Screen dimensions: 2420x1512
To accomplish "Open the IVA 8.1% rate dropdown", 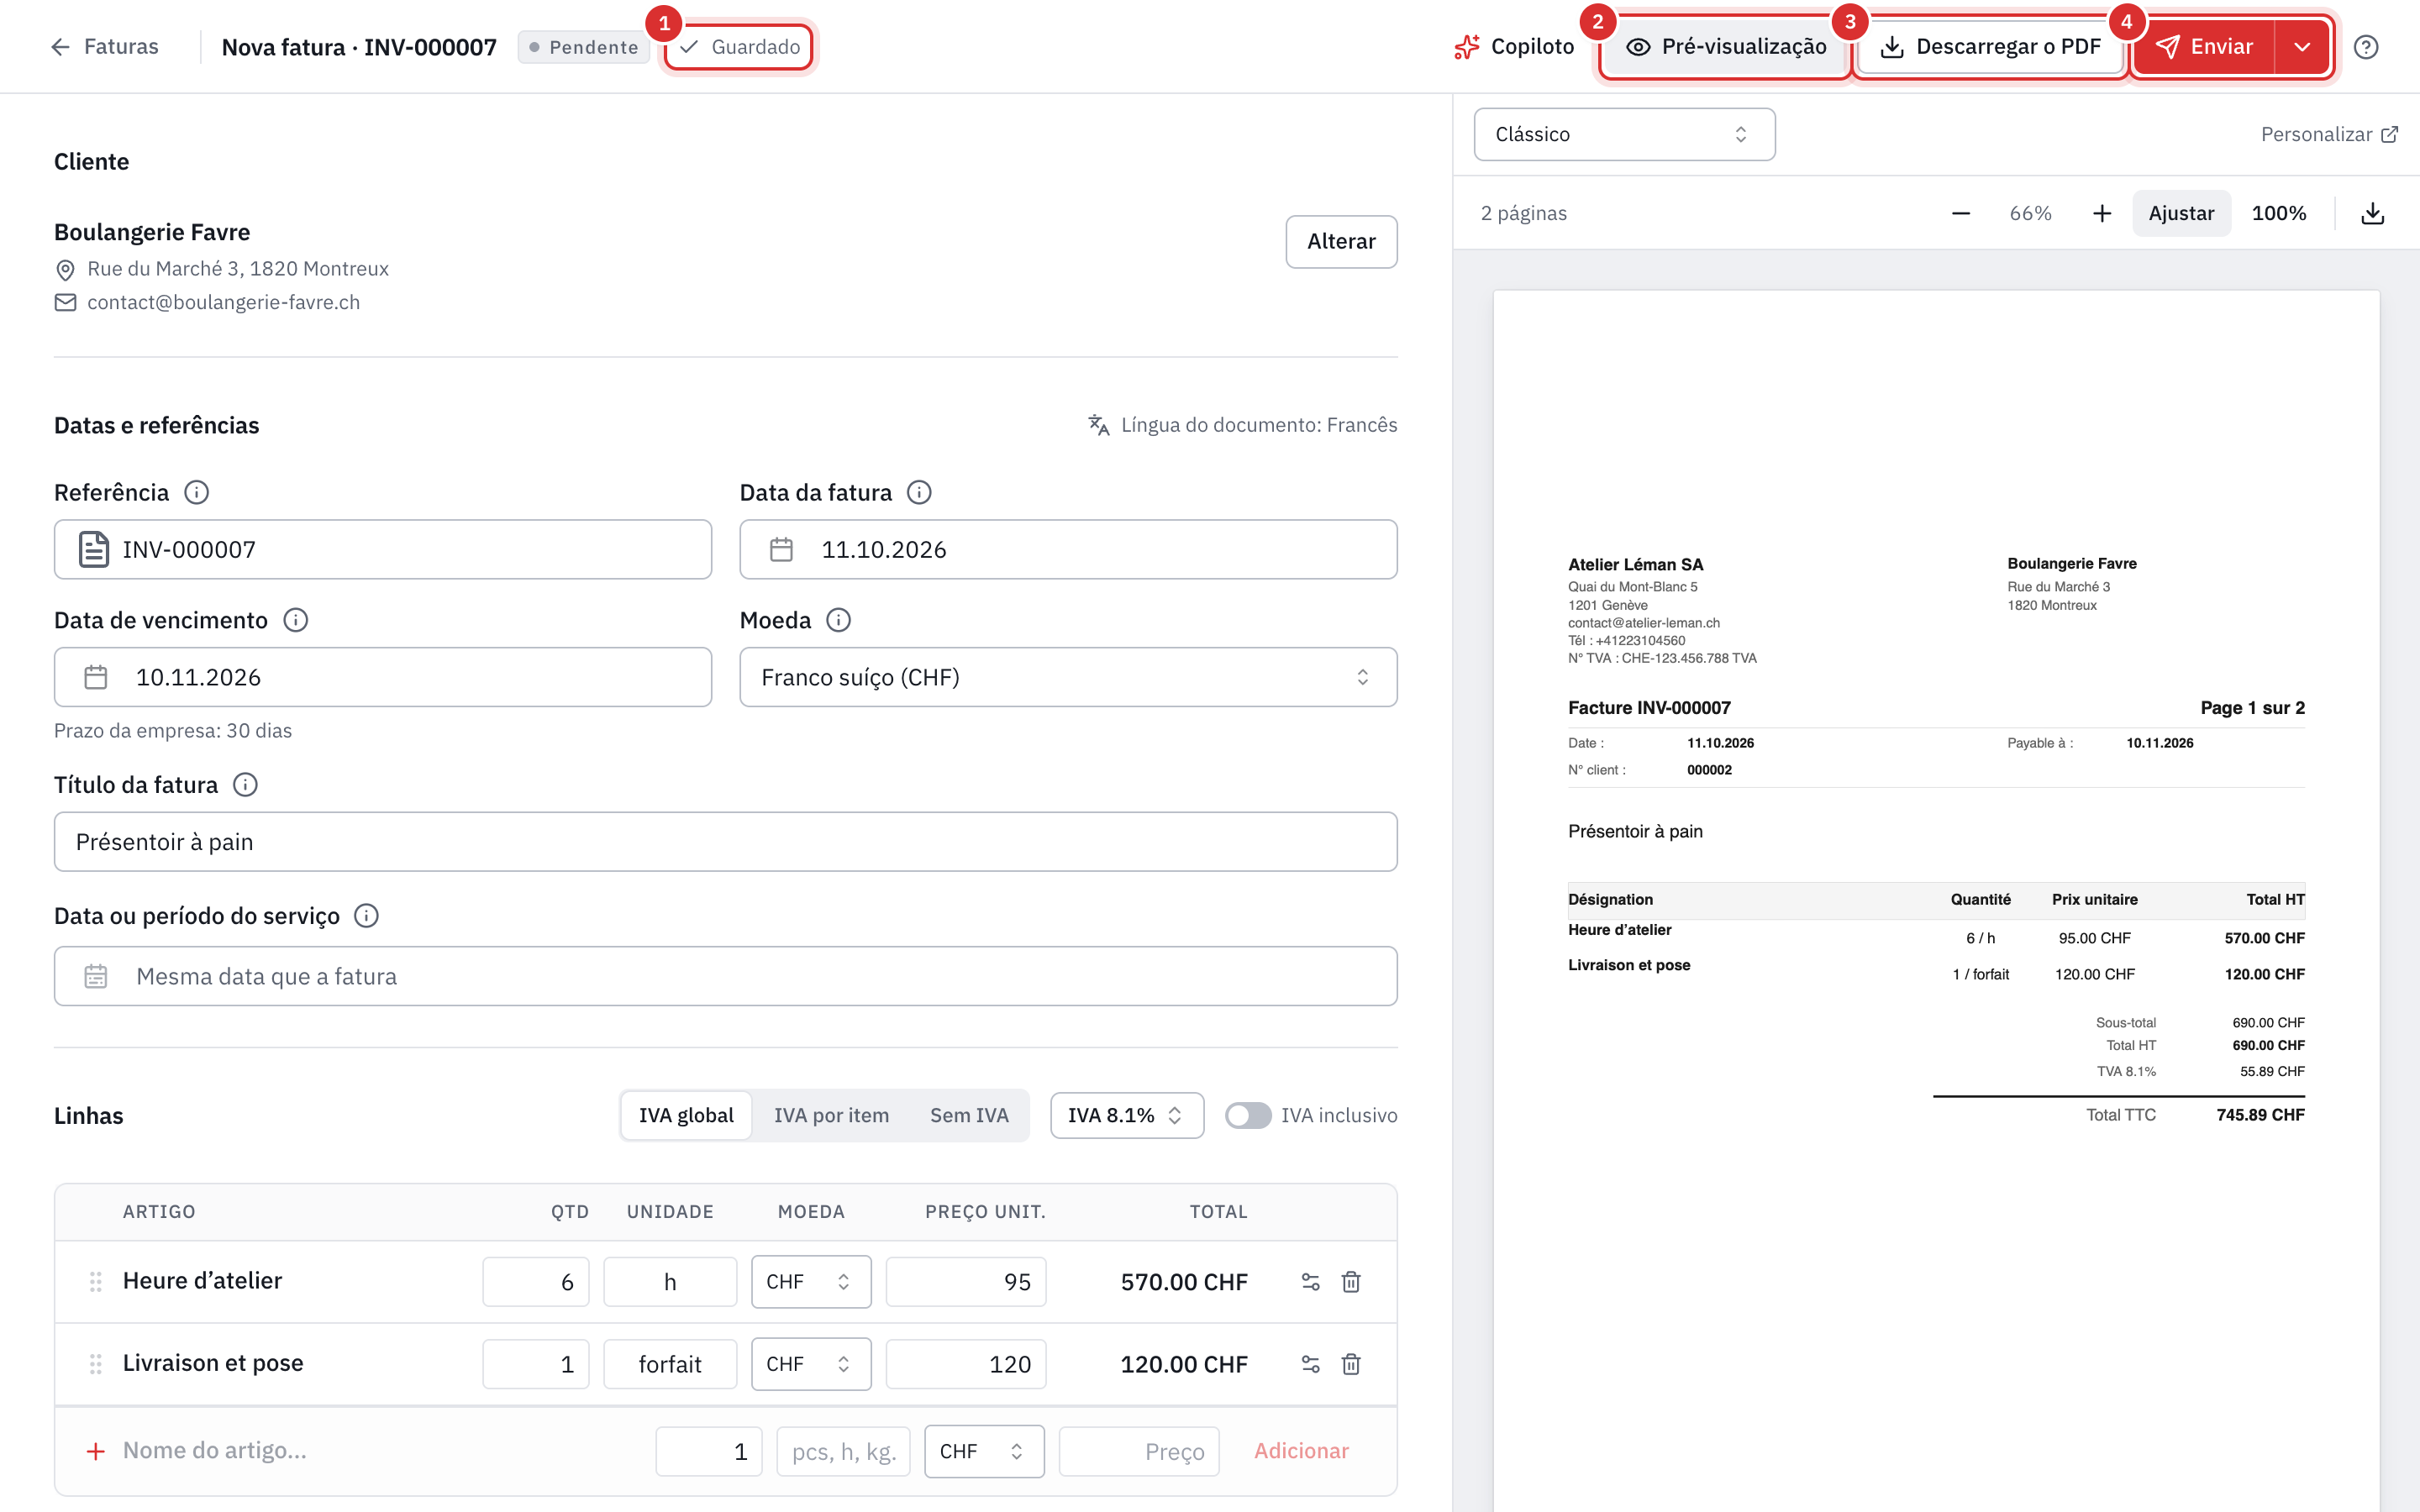I will (x=1126, y=1115).
